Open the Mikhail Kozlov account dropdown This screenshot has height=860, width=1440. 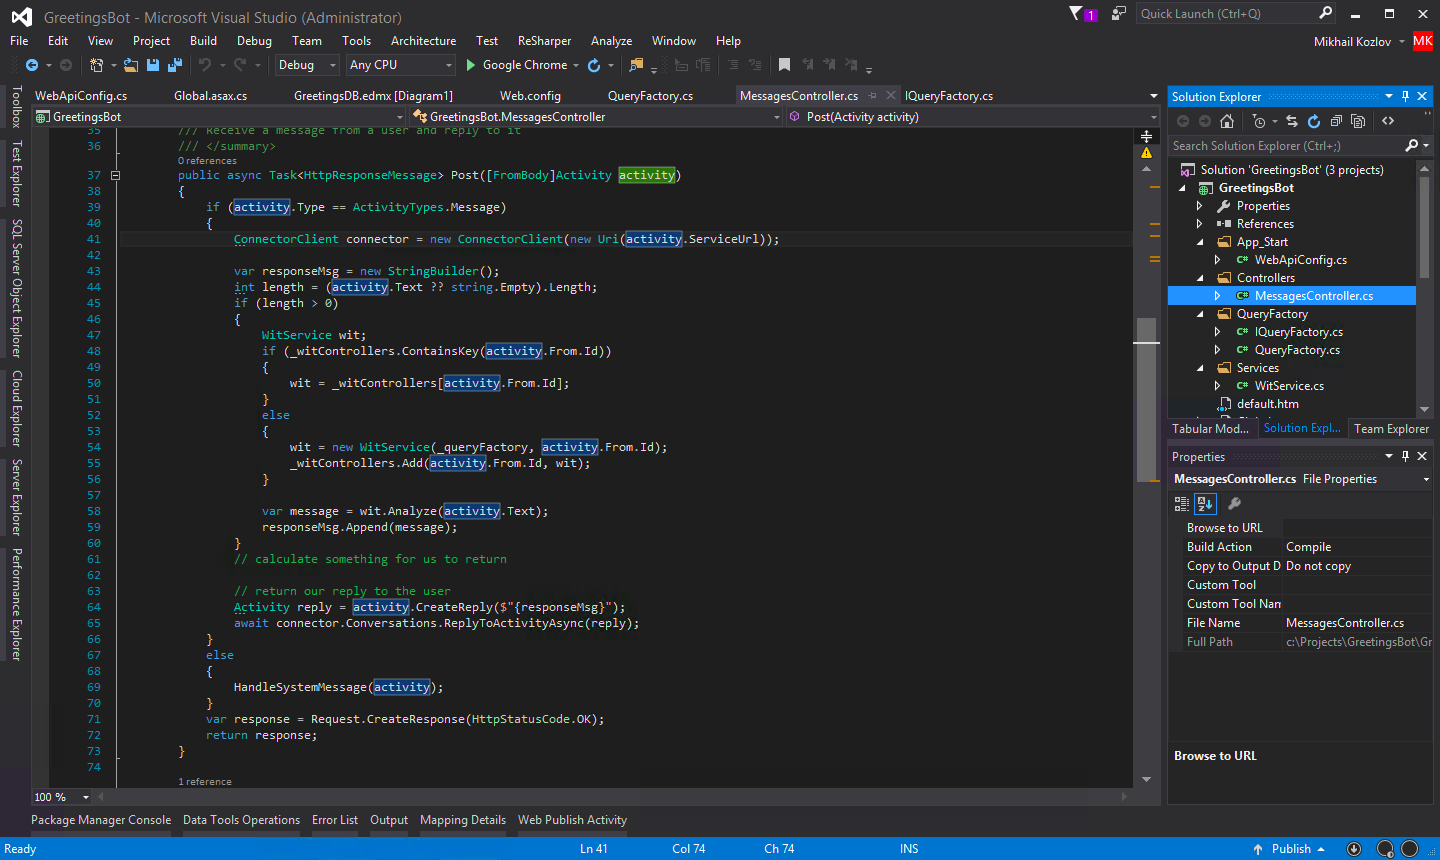[1359, 41]
